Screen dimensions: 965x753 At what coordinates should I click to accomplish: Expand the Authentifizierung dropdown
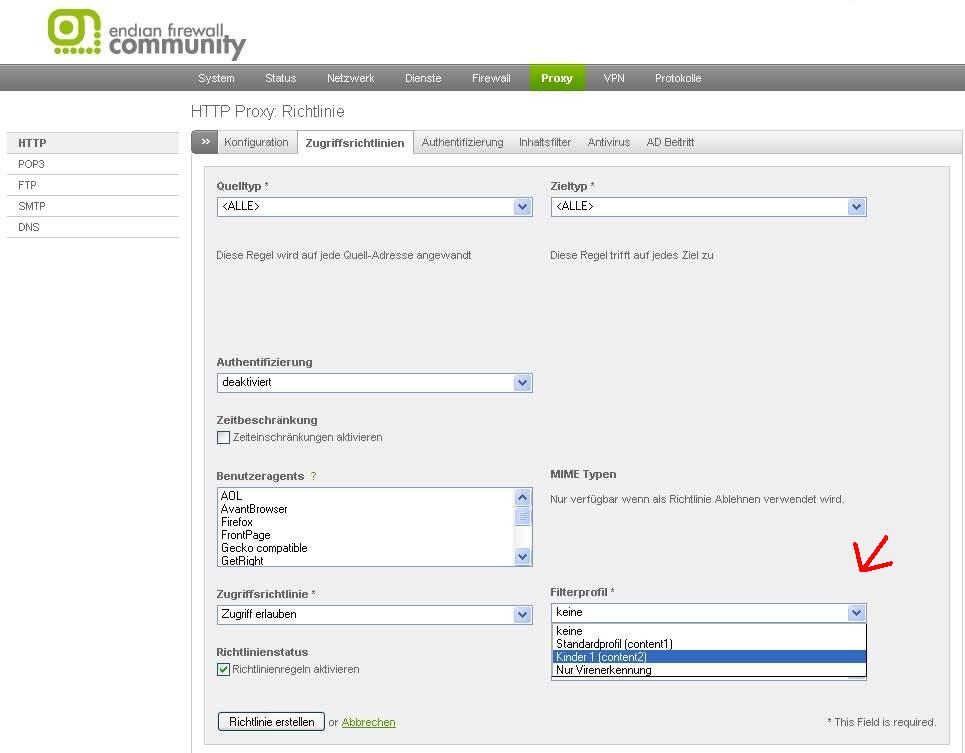click(374, 383)
